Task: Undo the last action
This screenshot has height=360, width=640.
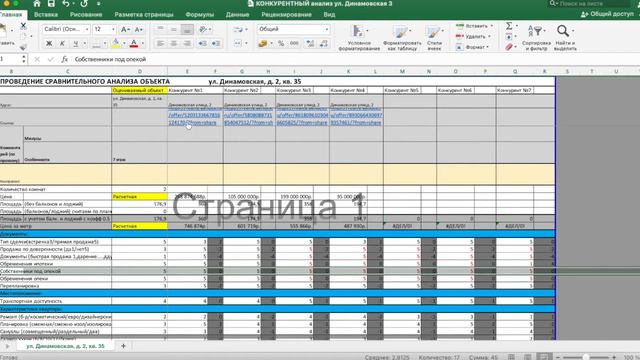Action: (66, 4)
